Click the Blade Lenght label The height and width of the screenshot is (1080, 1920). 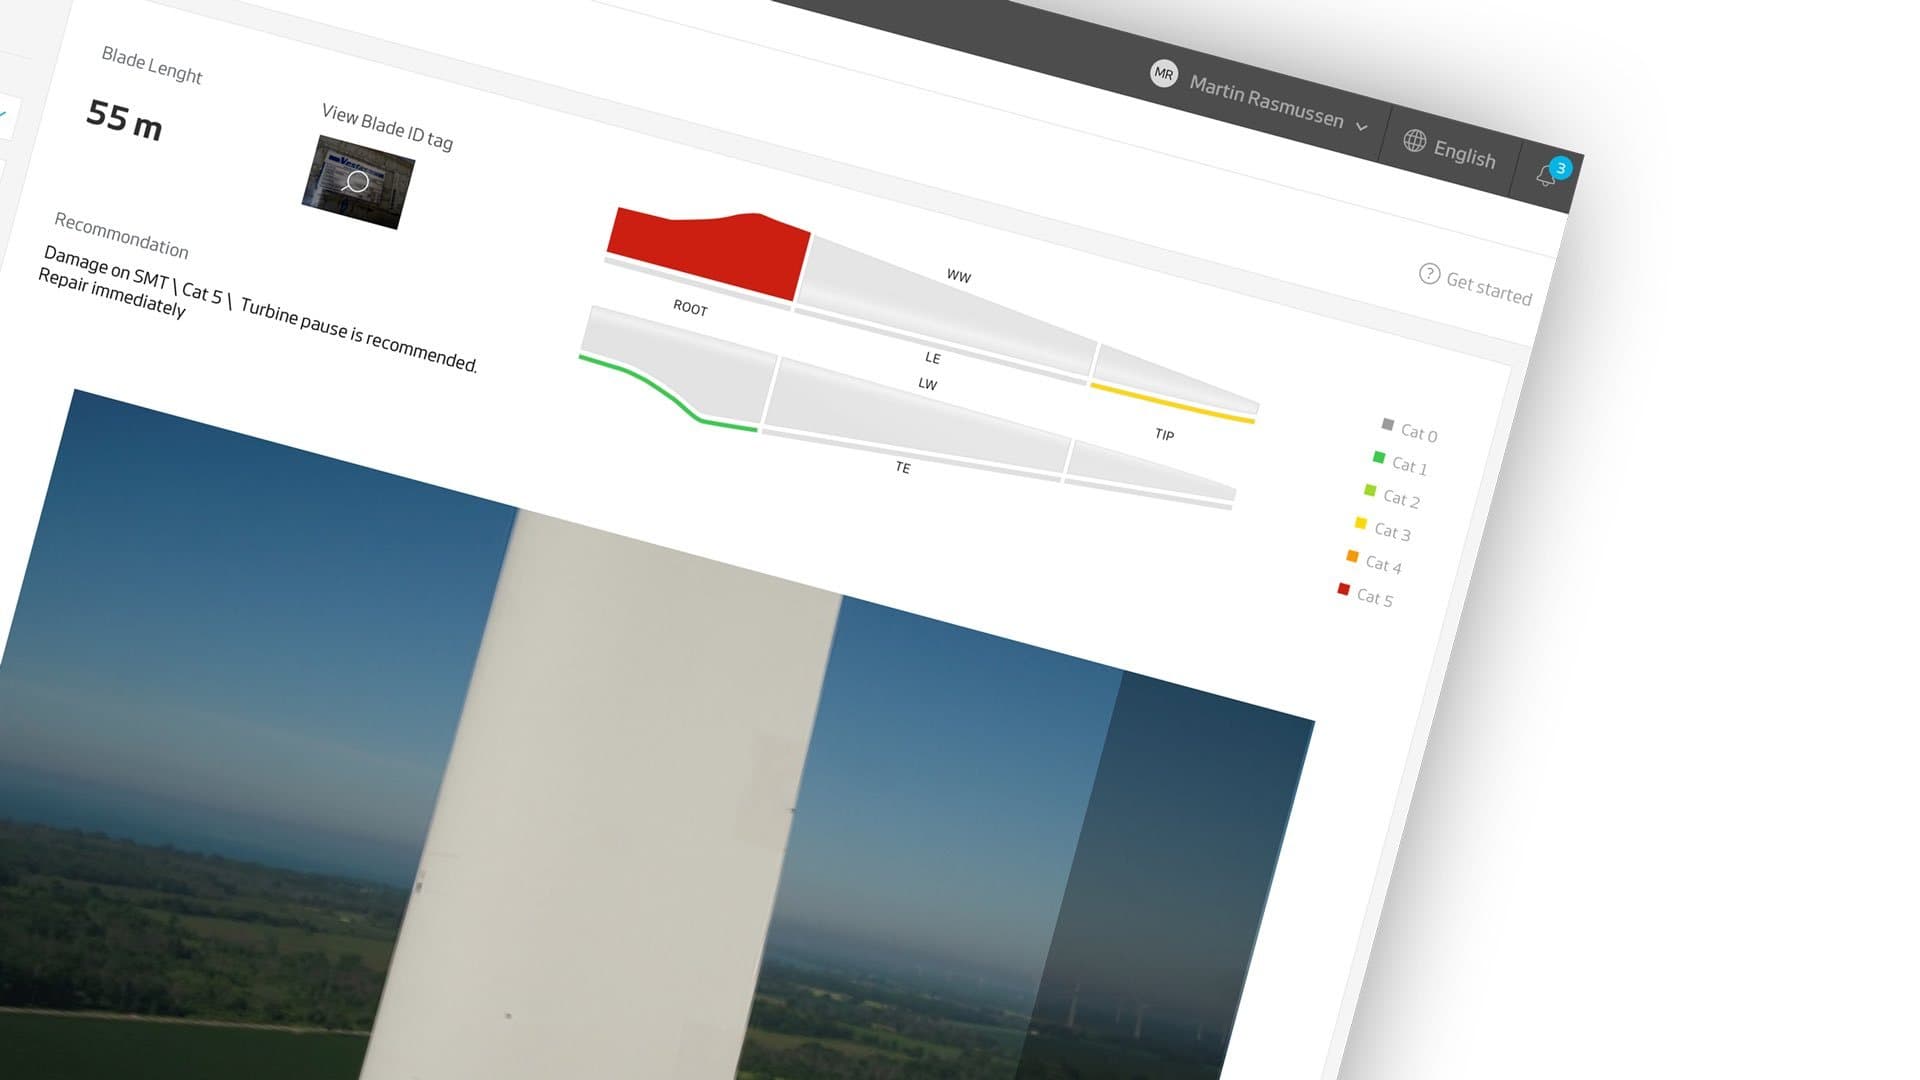pyautogui.click(x=152, y=65)
